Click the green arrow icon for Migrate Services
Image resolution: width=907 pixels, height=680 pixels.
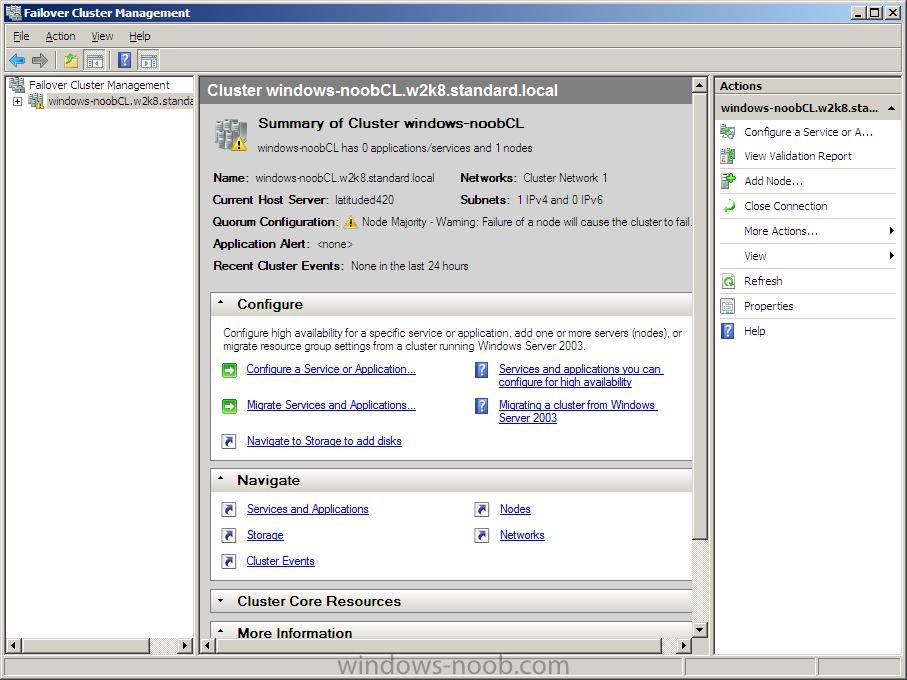click(230, 406)
